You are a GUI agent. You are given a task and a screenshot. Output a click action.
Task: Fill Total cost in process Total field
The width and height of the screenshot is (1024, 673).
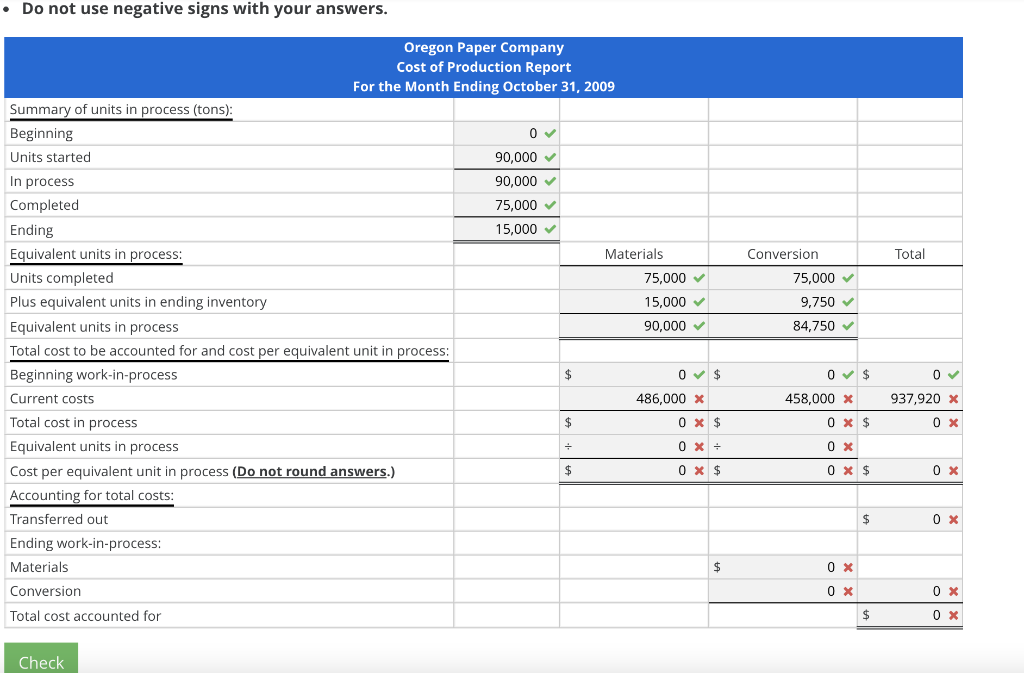pyautogui.click(x=910, y=422)
